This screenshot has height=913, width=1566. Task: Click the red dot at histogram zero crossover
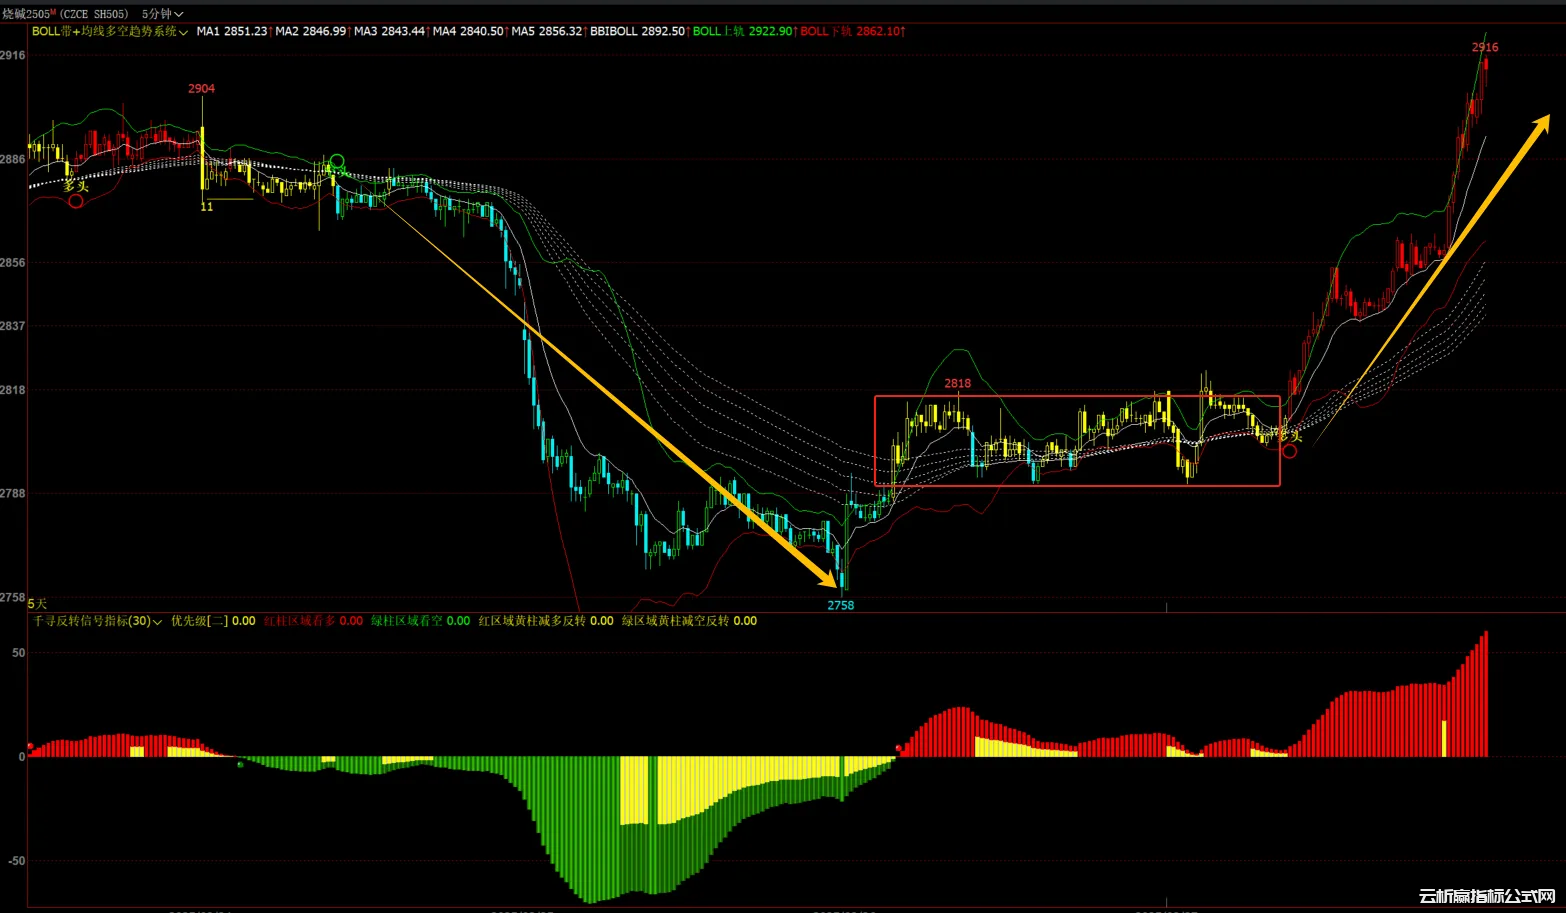click(x=899, y=748)
